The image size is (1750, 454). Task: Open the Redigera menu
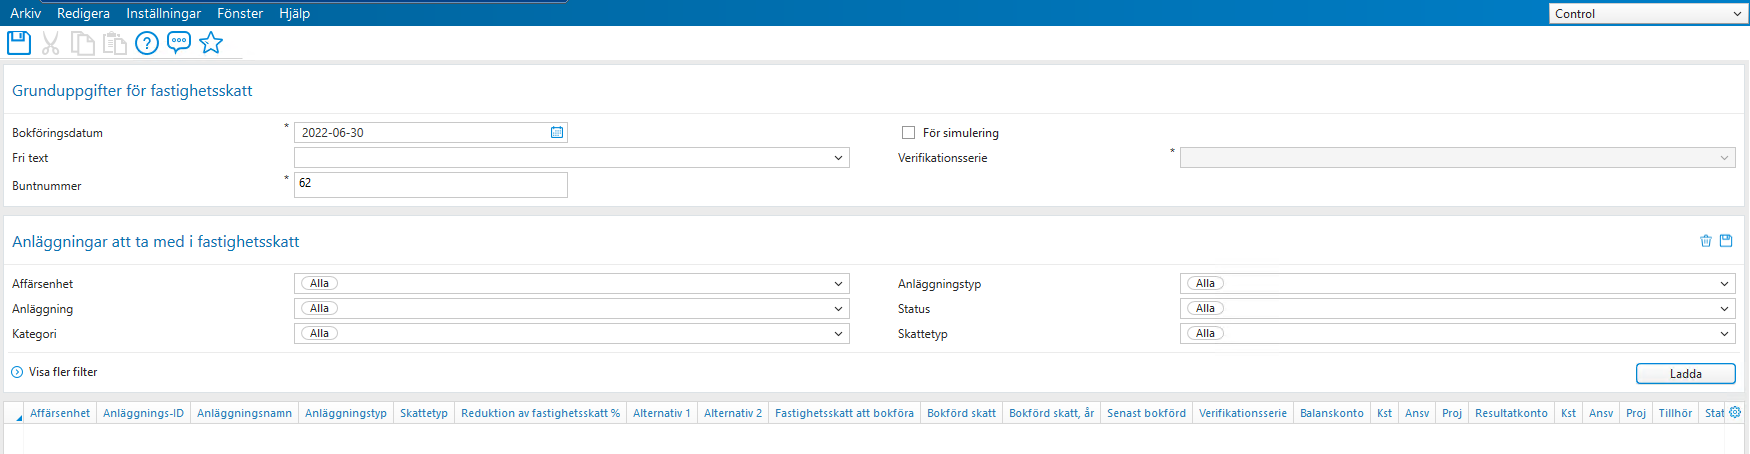(x=83, y=13)
